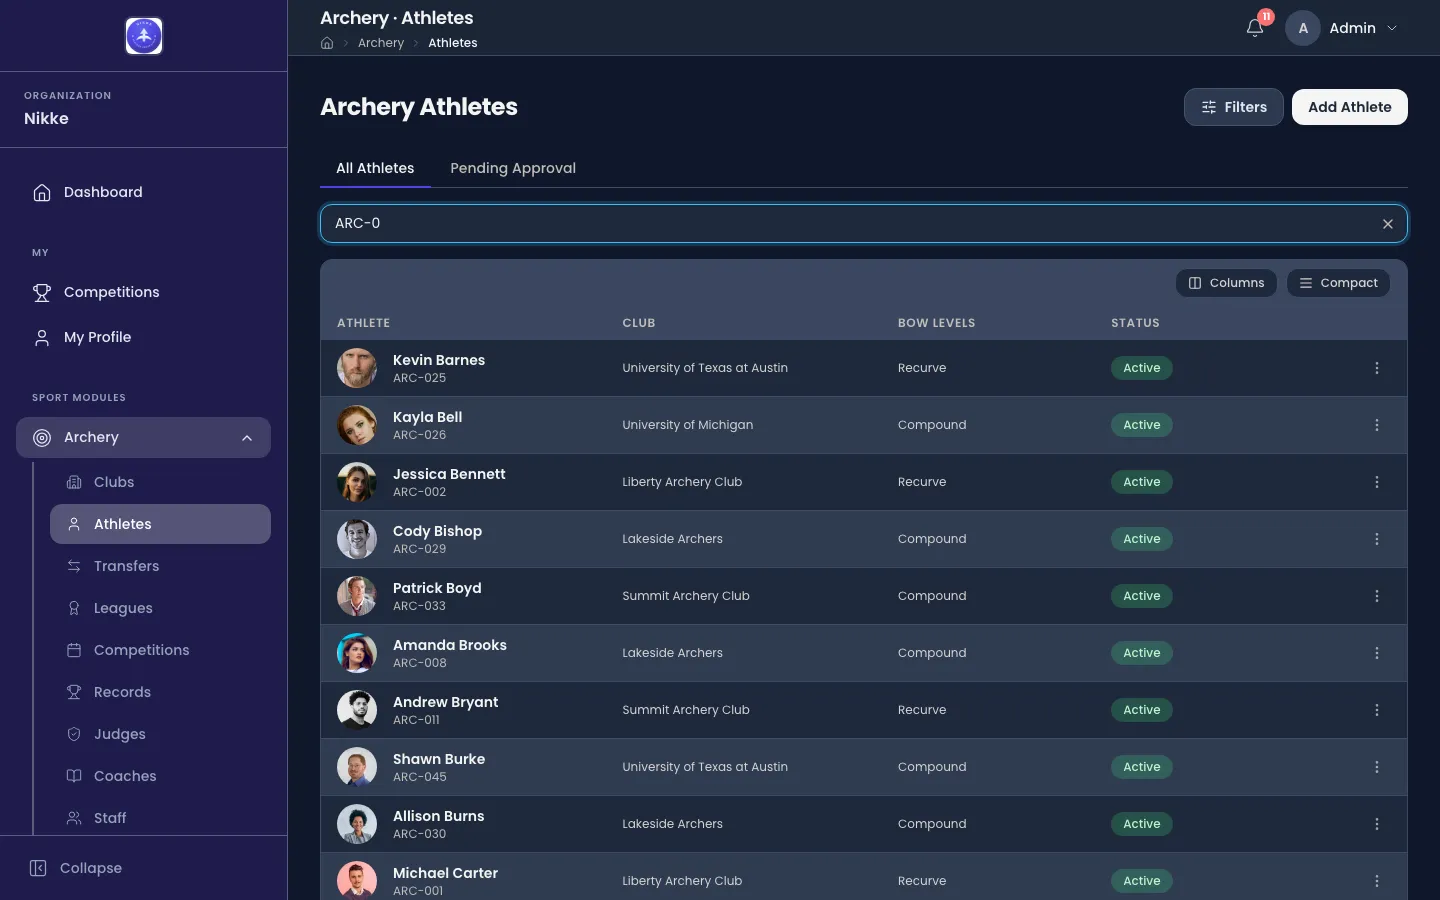The height and width of the screenshot is (900, 1440).
Task: Open row actions for Kayla Bell
Action: pyautogui.click(x=1377, y=425)
